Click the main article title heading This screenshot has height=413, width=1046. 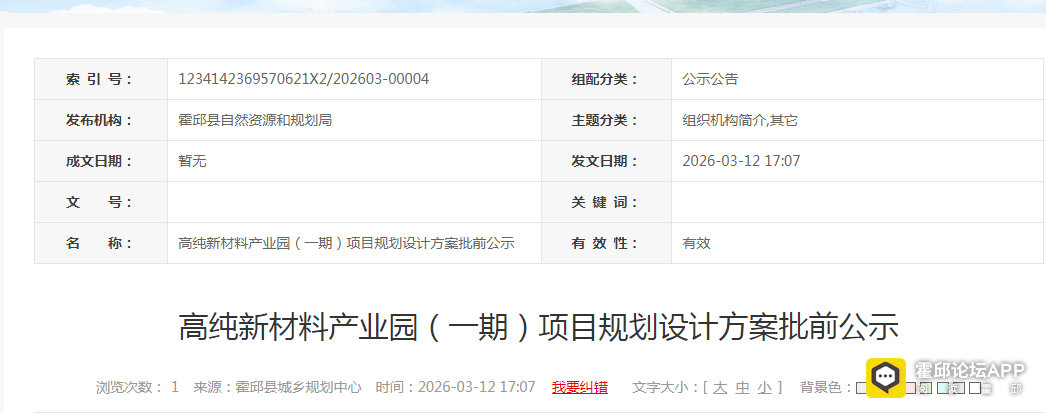(538, 327)
